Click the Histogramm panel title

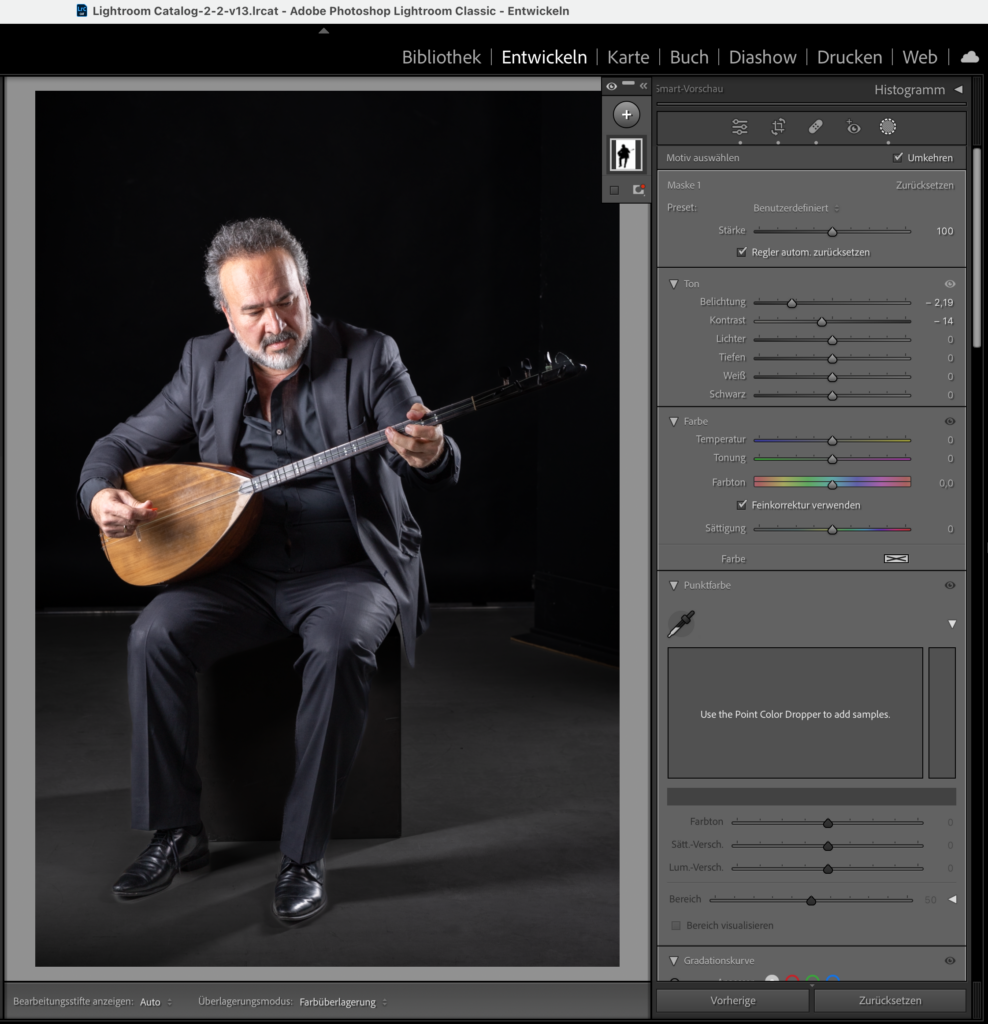(910, 89)
